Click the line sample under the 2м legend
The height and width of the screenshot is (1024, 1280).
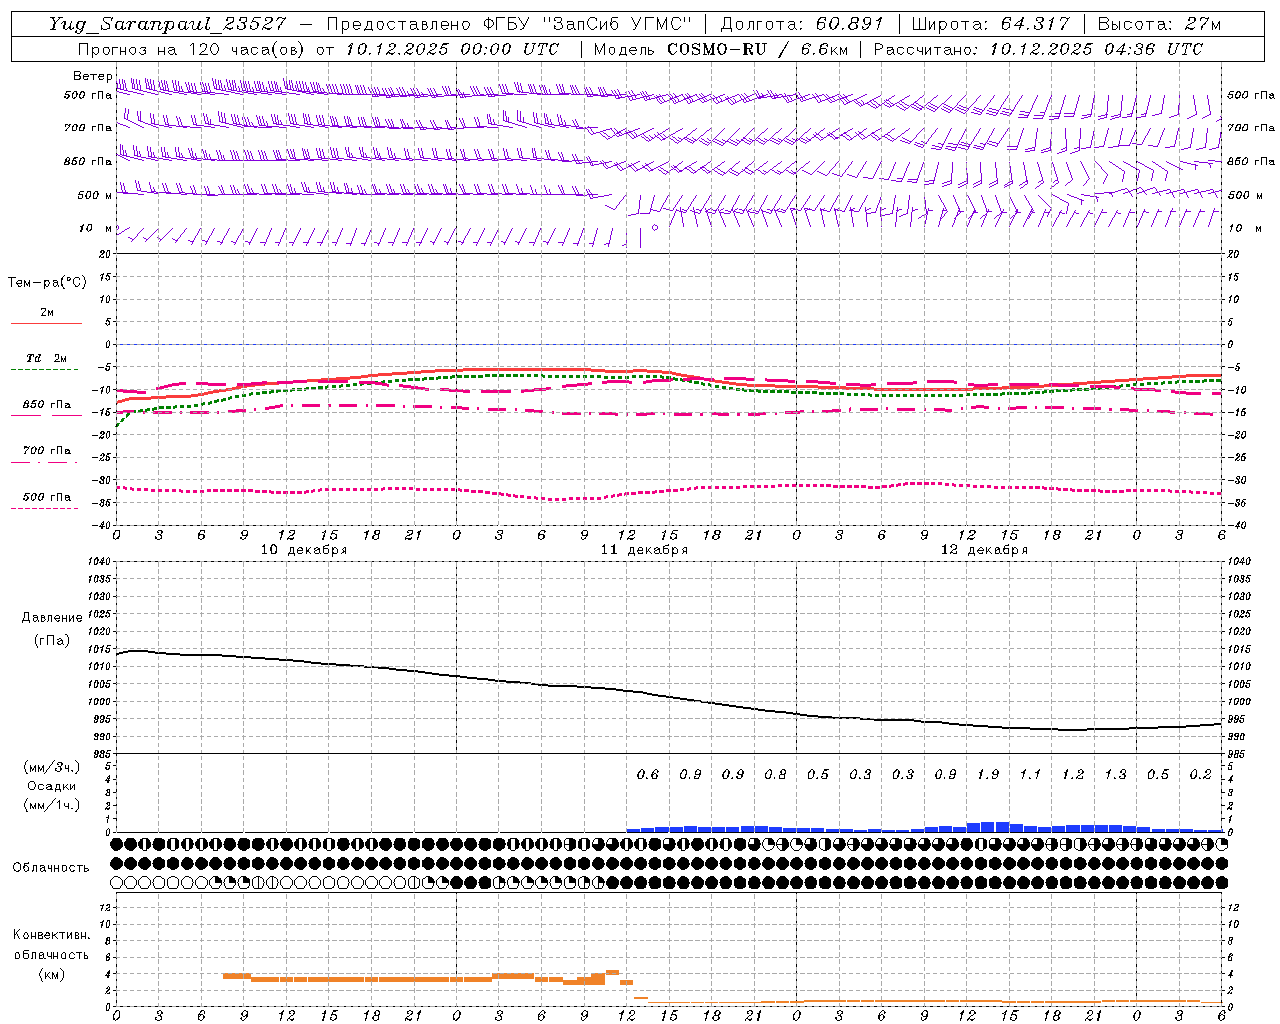pos(46,323)
